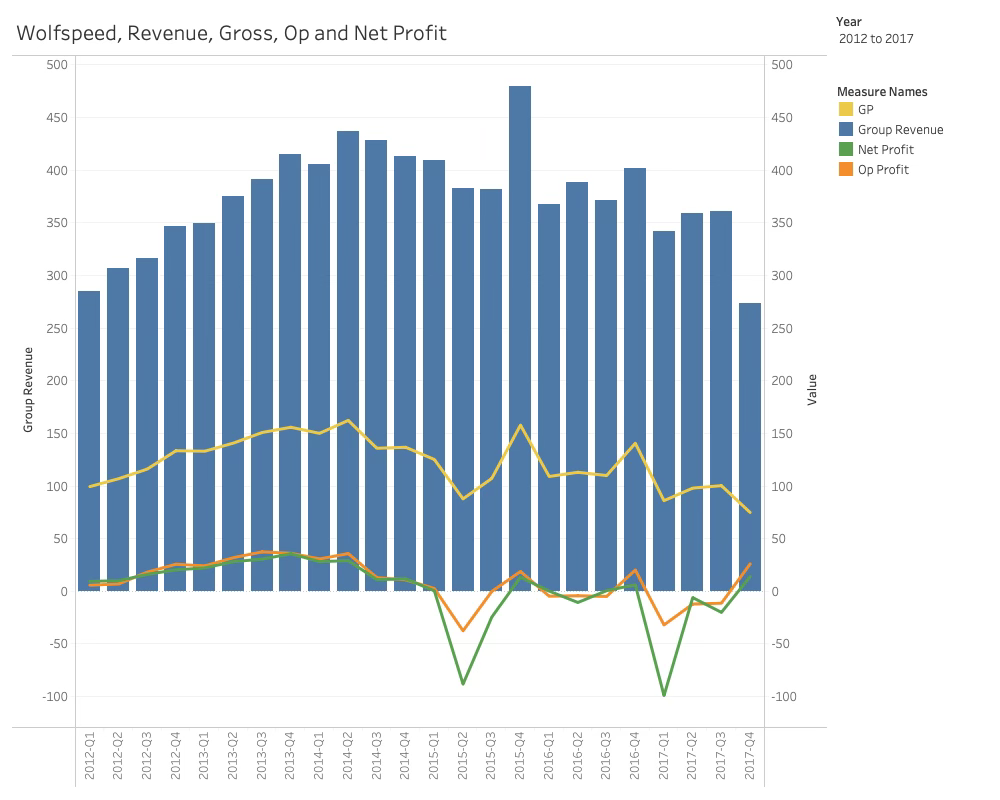
Task: Click the 2014-Q1 x-axis label
Action: coord(319,755)
